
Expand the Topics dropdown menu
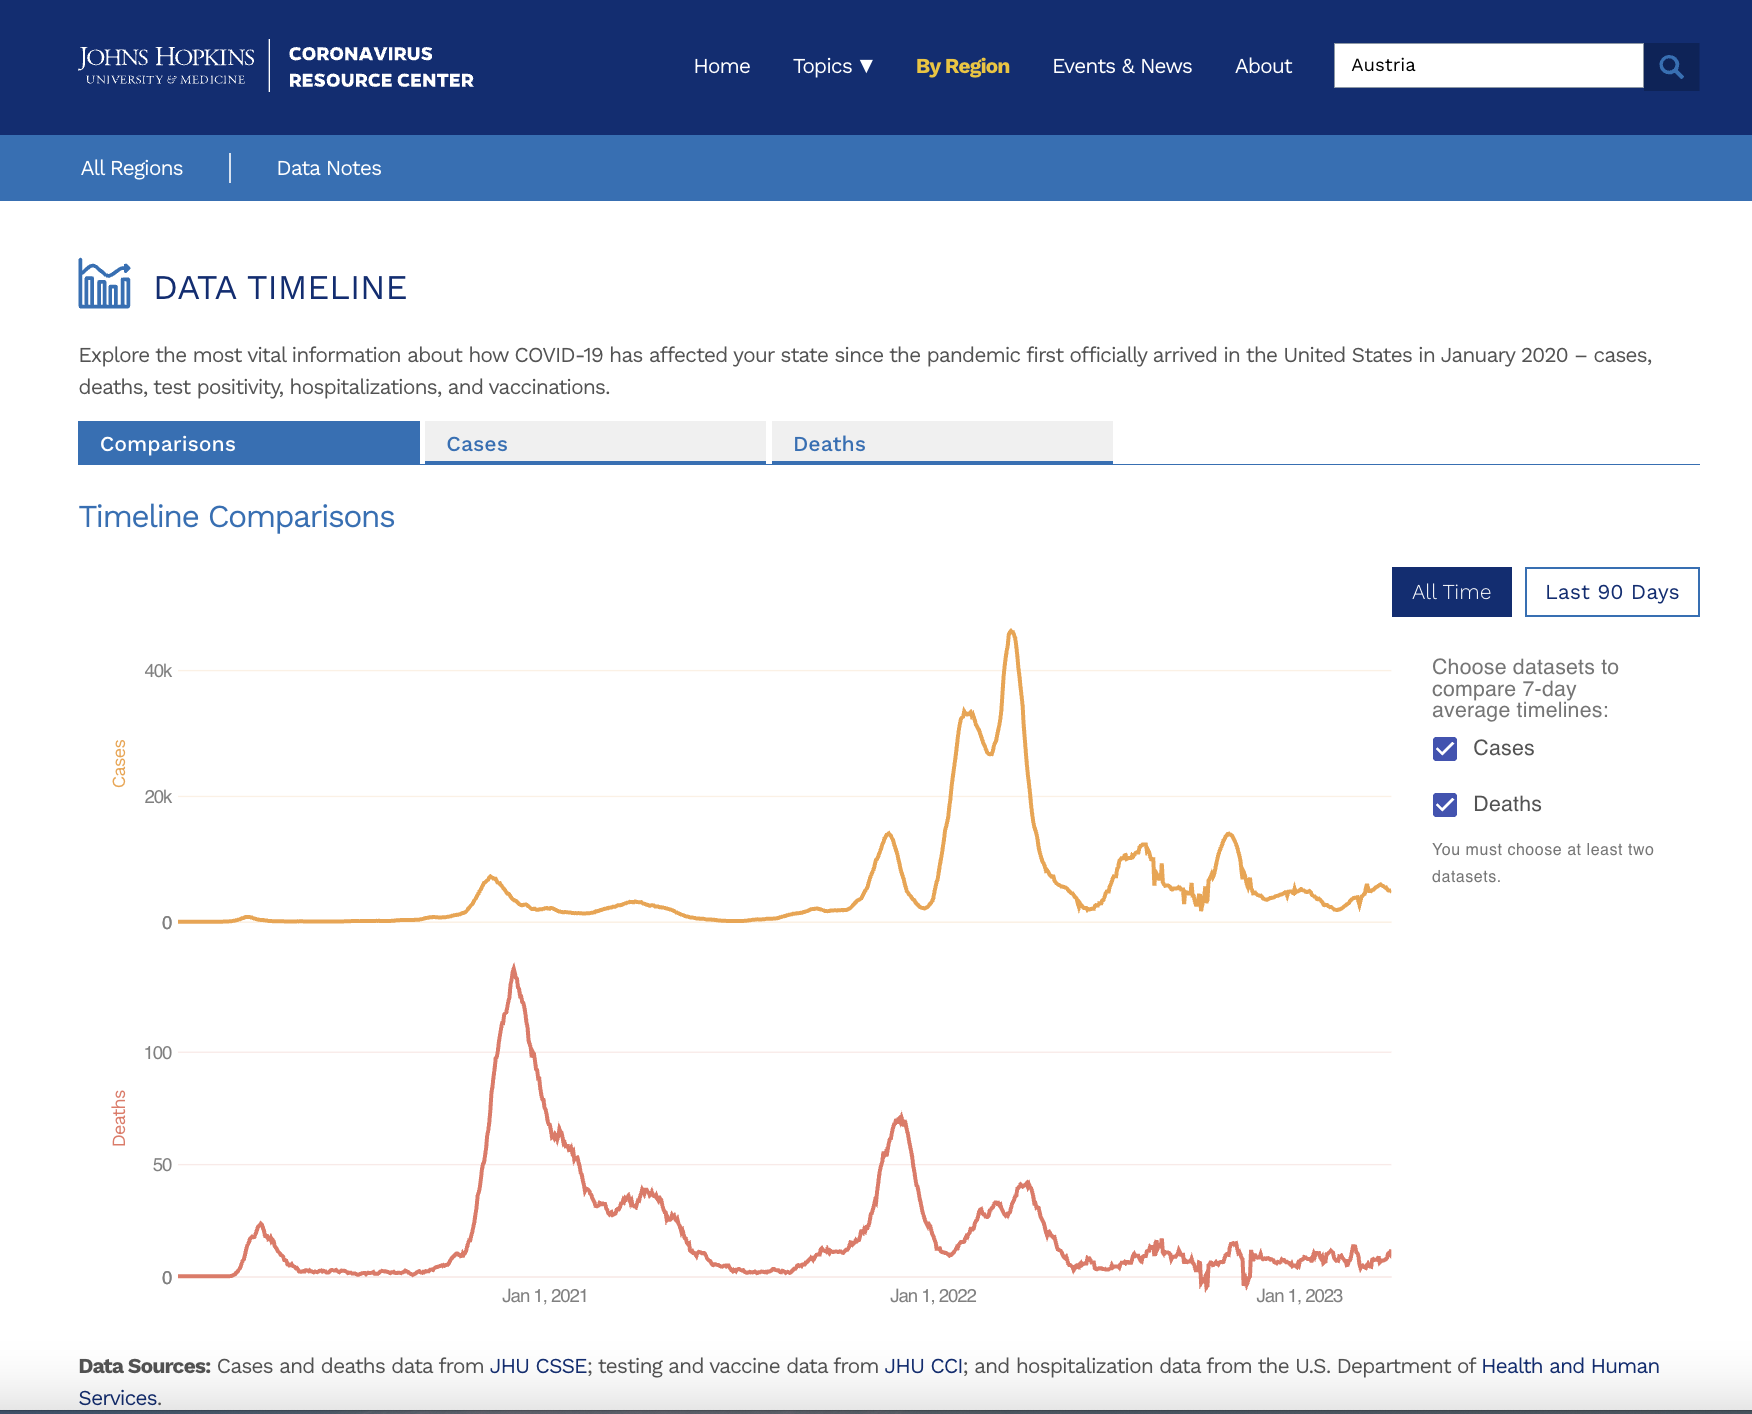832,66
